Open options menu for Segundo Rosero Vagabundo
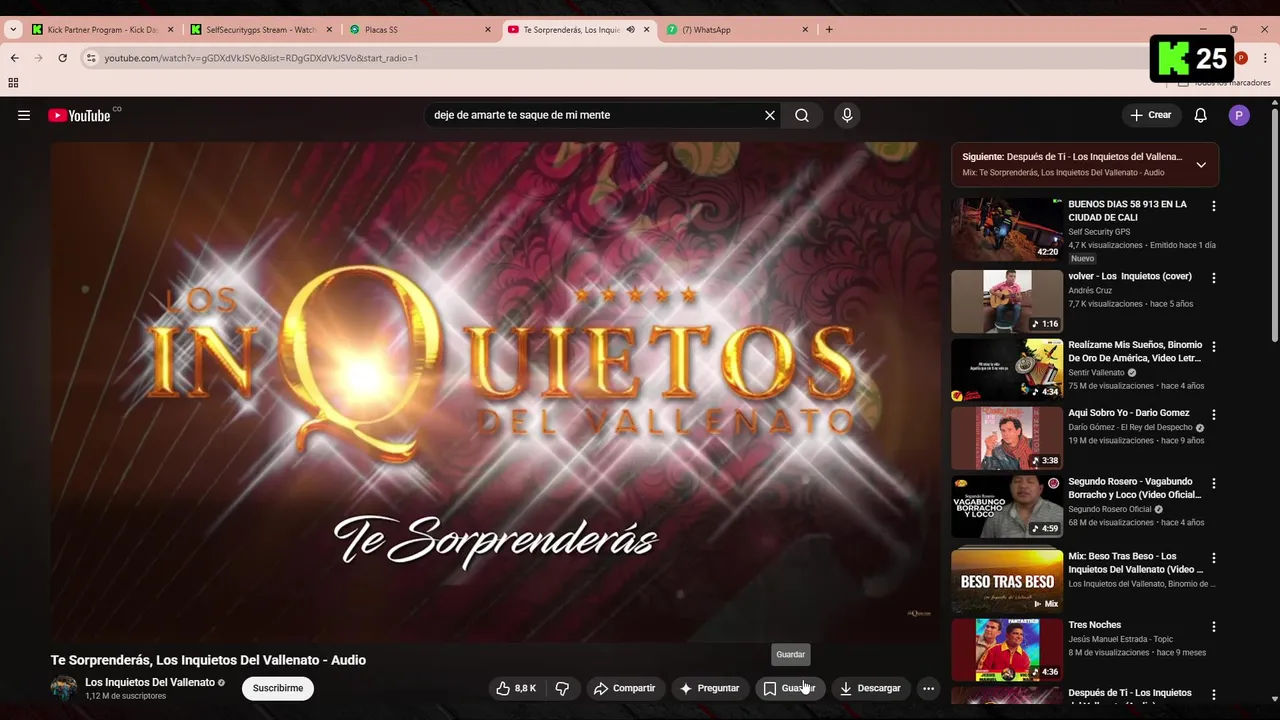Viewport: 1280px width, 720px height. click(x=1214, y=484)
